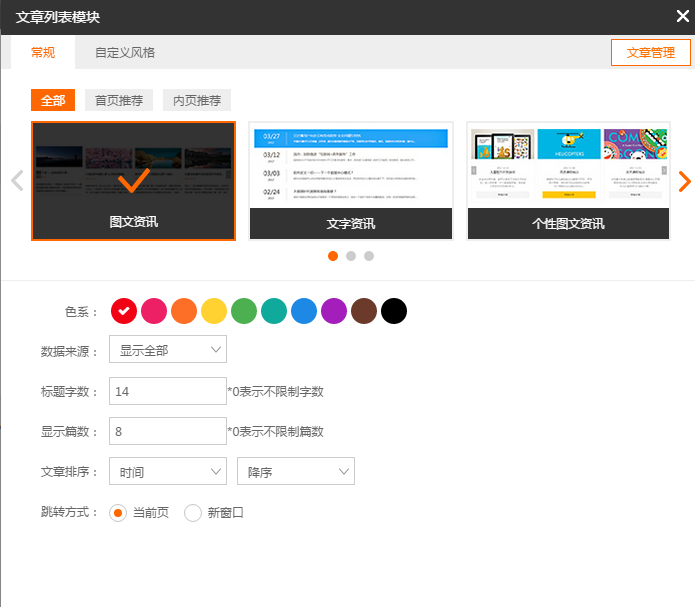Open the 数据来源 dropdown
The image size is (695, 607).
167,349
